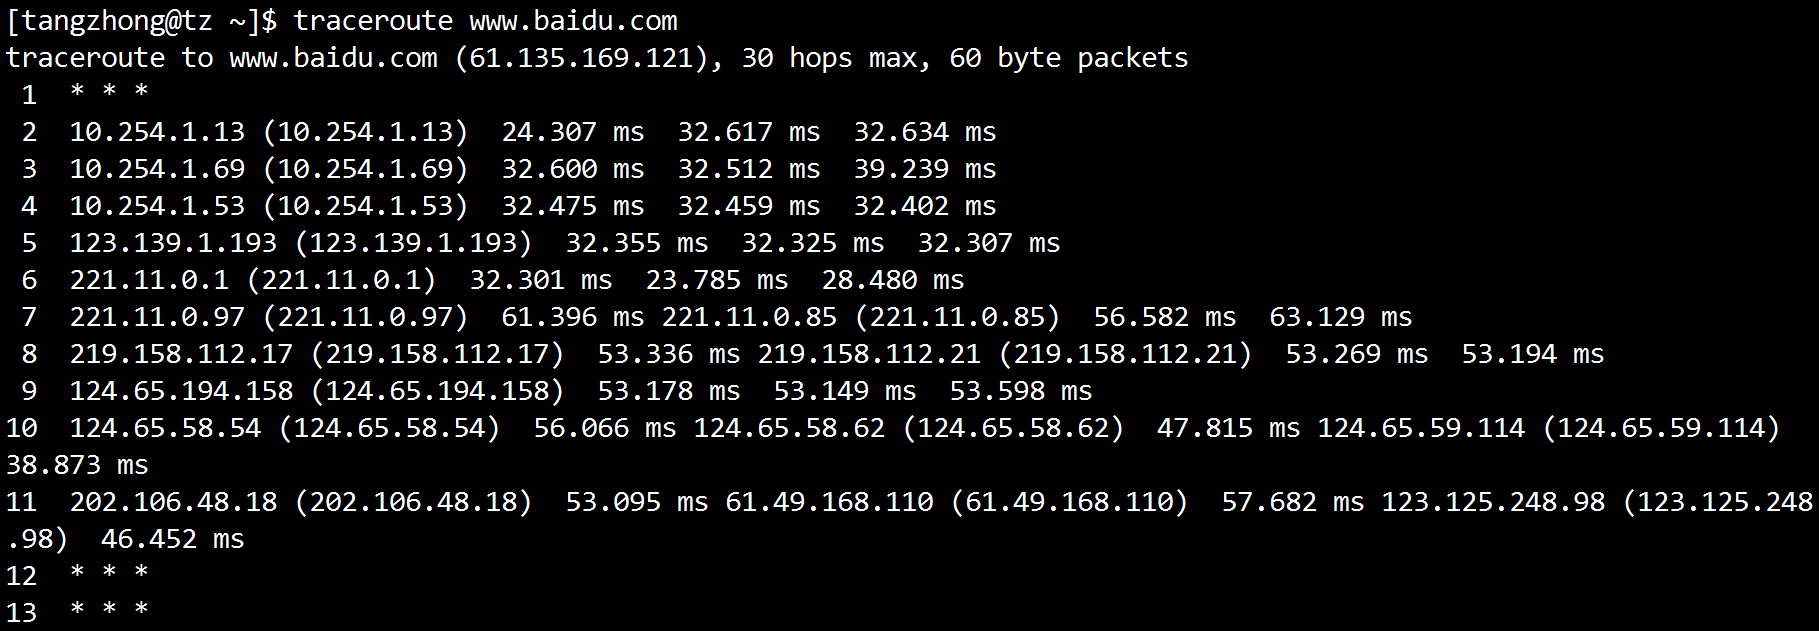This screenshot has height=631, width=1819.
Task: Click hop 2 address 10.254.1.13
Action: pos(157,132)
